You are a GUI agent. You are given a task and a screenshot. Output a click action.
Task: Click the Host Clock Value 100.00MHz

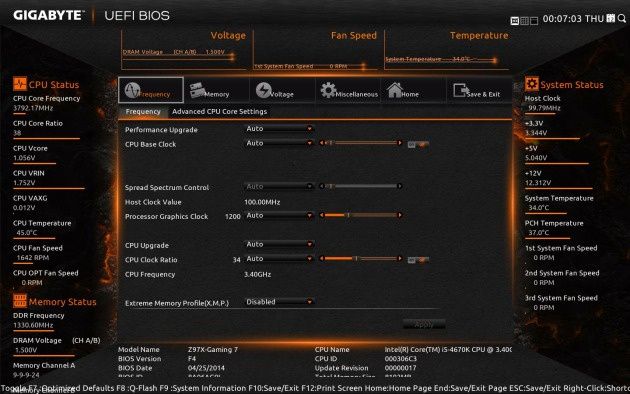click(262, 202)
